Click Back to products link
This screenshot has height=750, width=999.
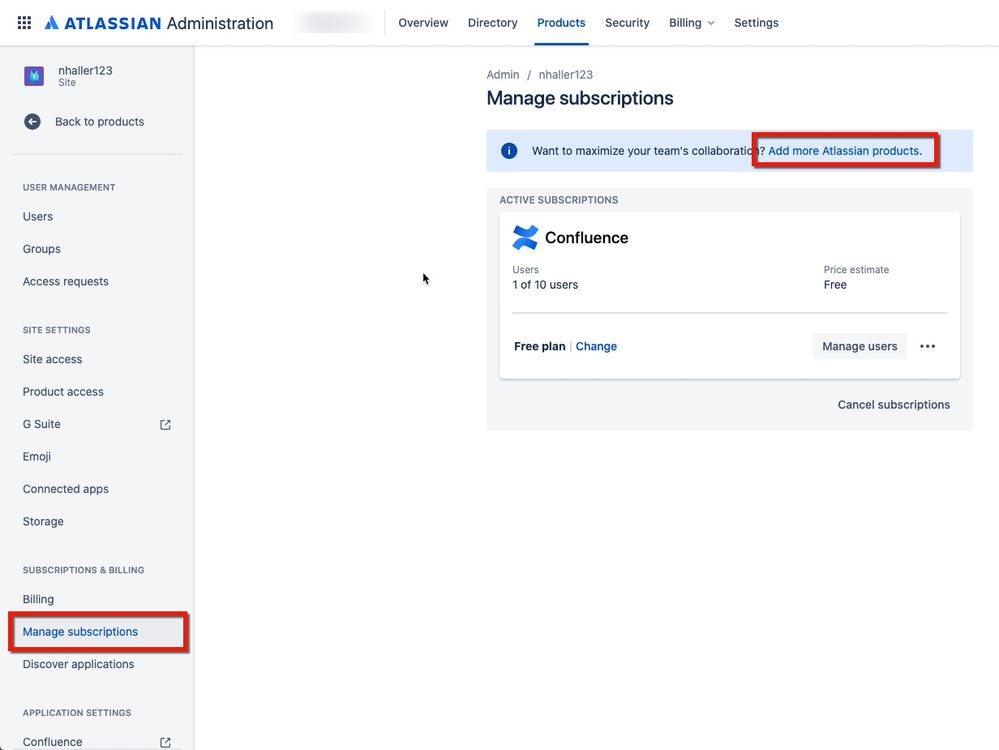pos(99,122)
